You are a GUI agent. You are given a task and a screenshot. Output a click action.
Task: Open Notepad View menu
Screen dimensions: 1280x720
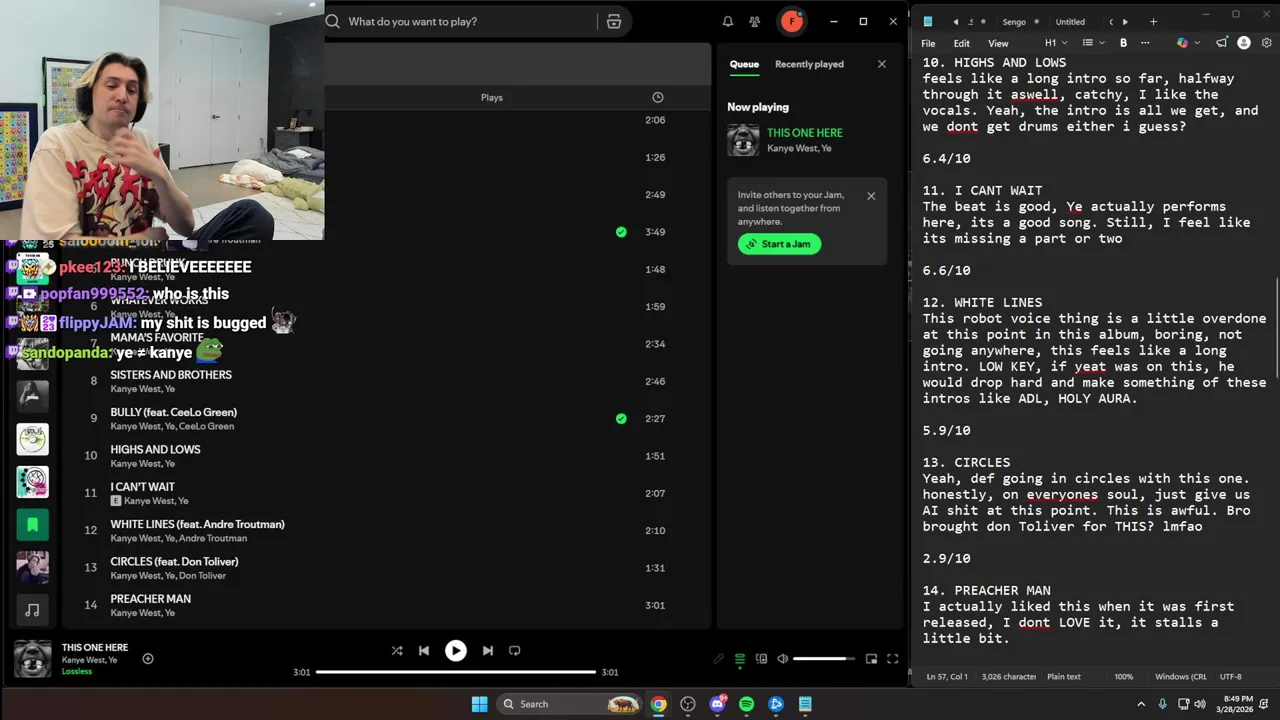pyautogui.click(x=998, y=43)
